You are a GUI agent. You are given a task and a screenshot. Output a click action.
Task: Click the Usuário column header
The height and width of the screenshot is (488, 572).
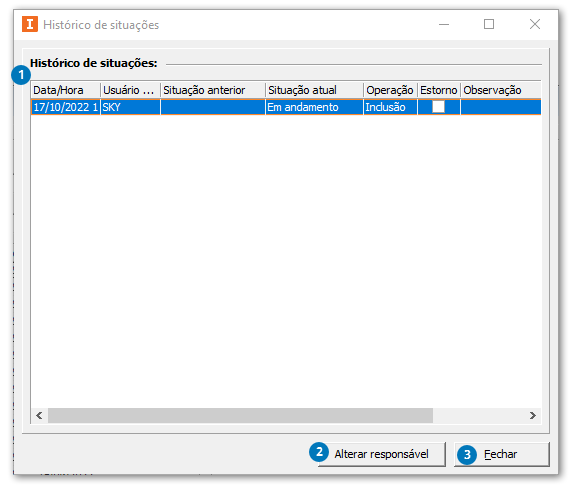130,90
